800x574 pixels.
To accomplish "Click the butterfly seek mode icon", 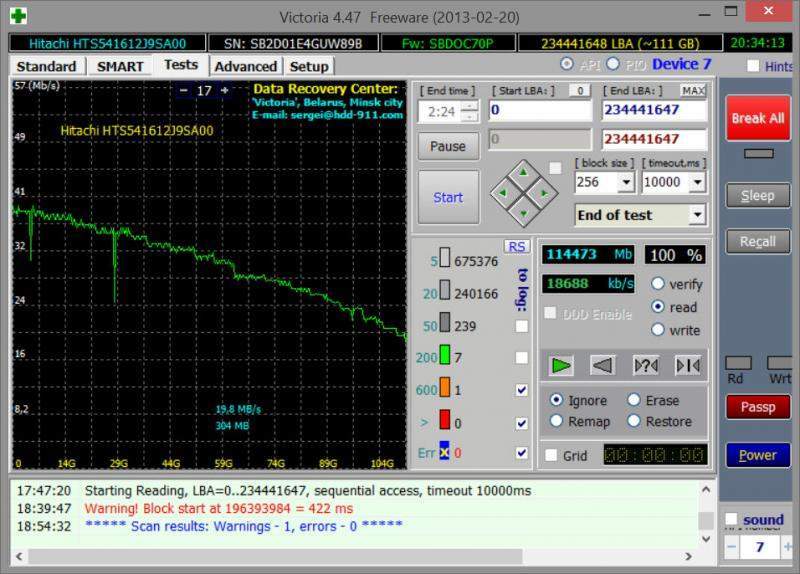I will tap(687, 365).
